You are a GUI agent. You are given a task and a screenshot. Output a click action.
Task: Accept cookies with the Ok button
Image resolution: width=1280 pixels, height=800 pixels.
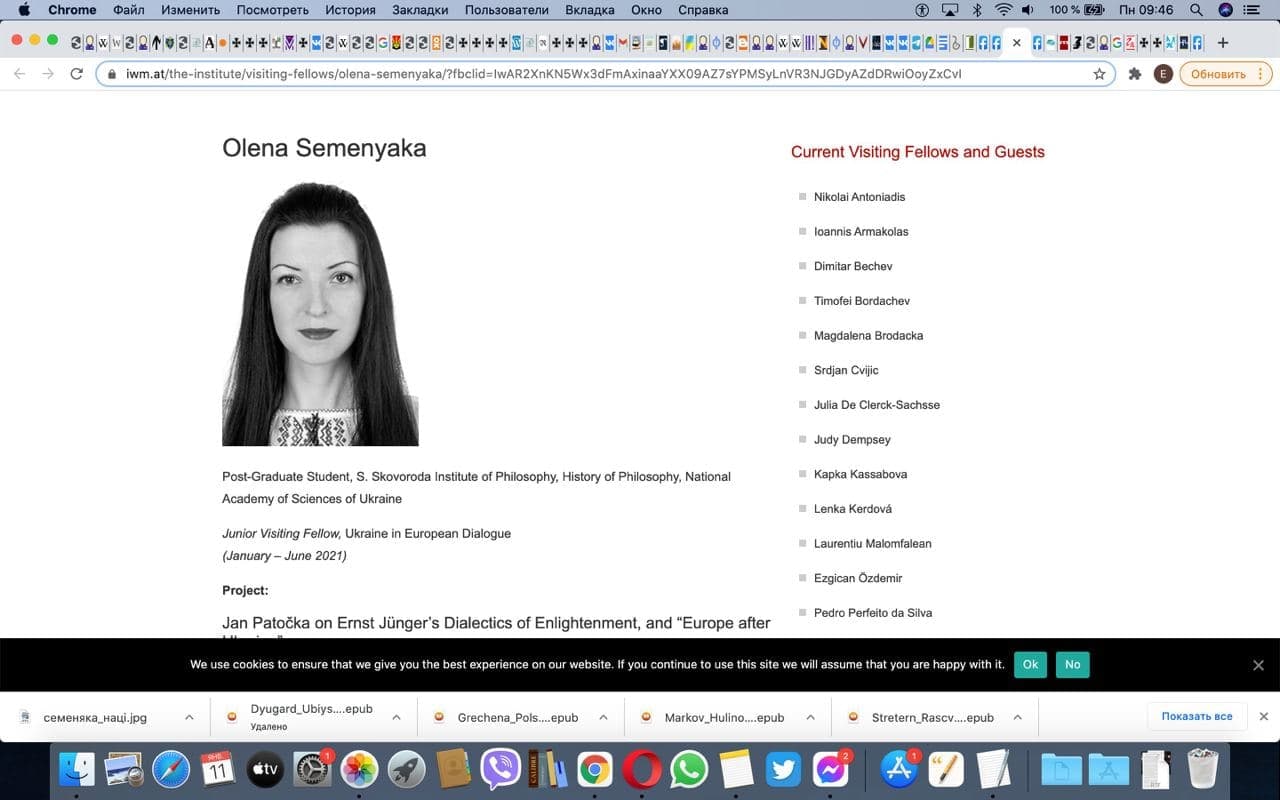pyautogui.click(x=1030, y=664)
